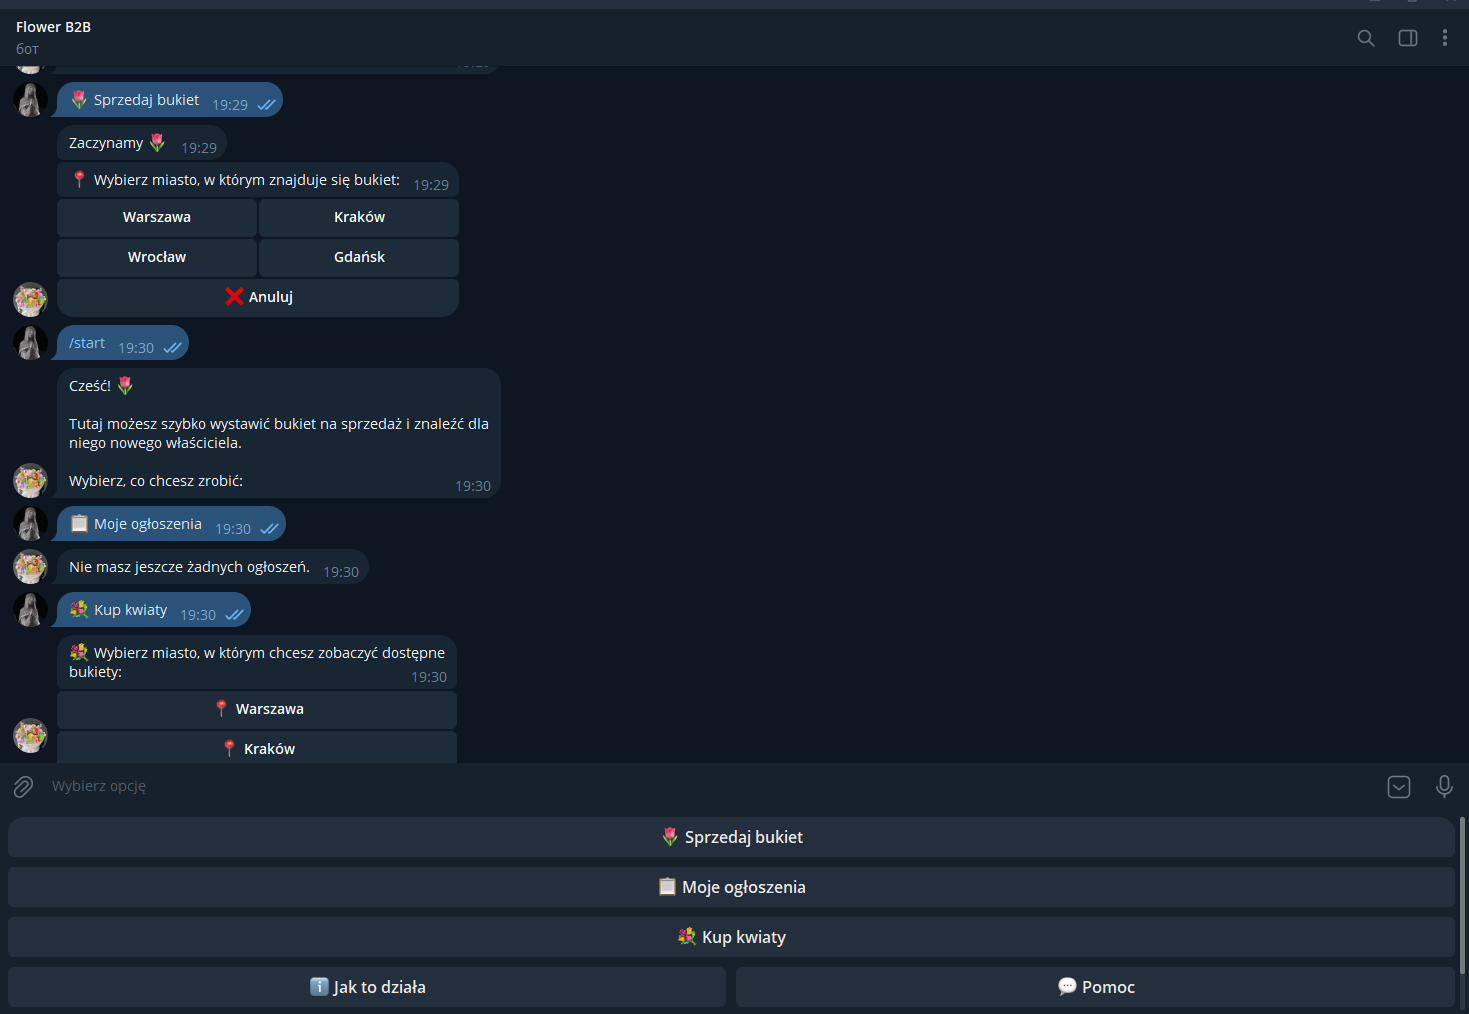Tap Moje ogłoszenia keyboard button

pos(731,887)
